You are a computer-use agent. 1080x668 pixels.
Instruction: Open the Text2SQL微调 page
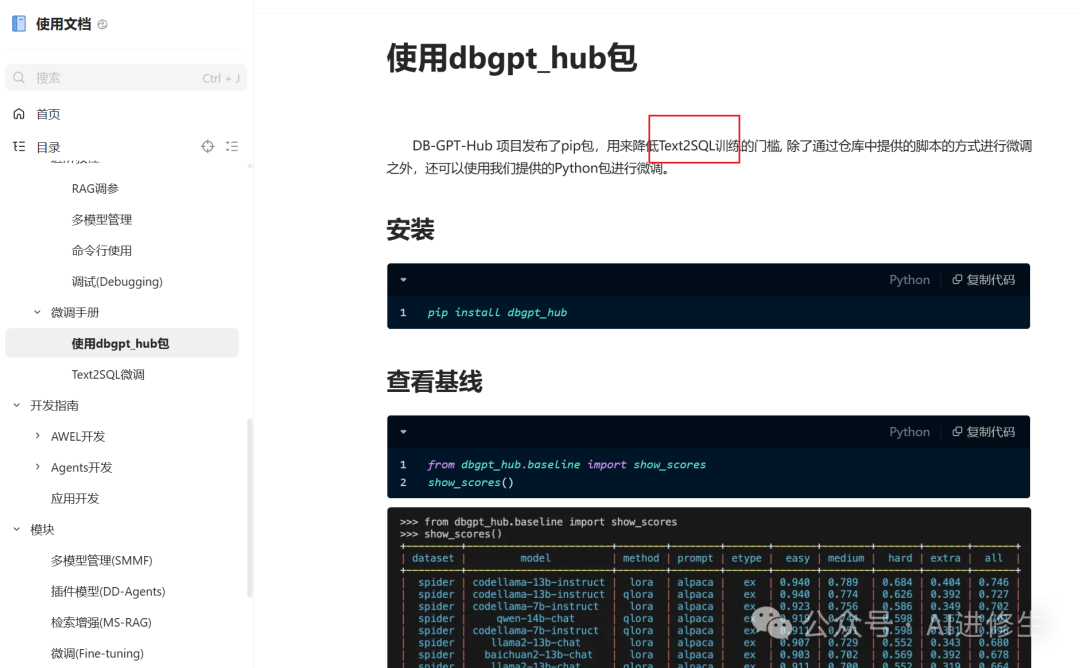click(x=108, y=375)
